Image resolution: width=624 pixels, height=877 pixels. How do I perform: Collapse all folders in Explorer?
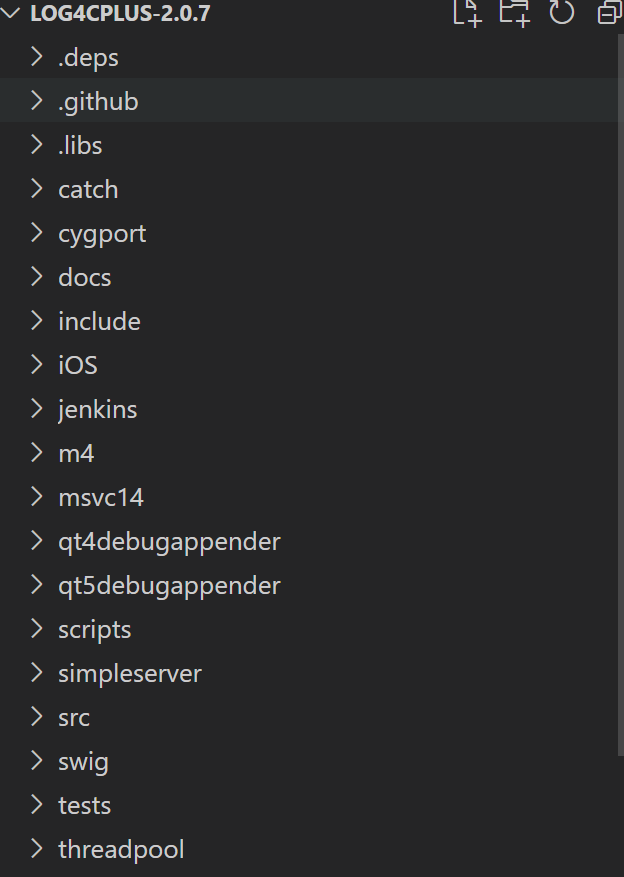(x=608, y=14)
